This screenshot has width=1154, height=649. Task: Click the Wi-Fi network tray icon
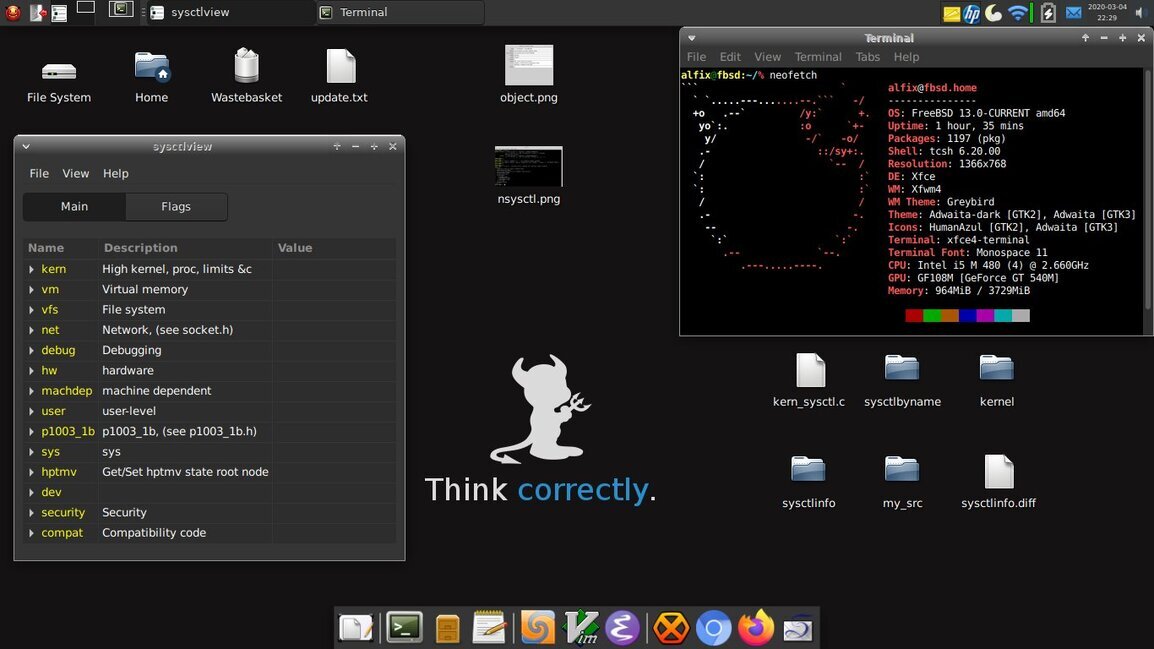tap(1018, 13)
